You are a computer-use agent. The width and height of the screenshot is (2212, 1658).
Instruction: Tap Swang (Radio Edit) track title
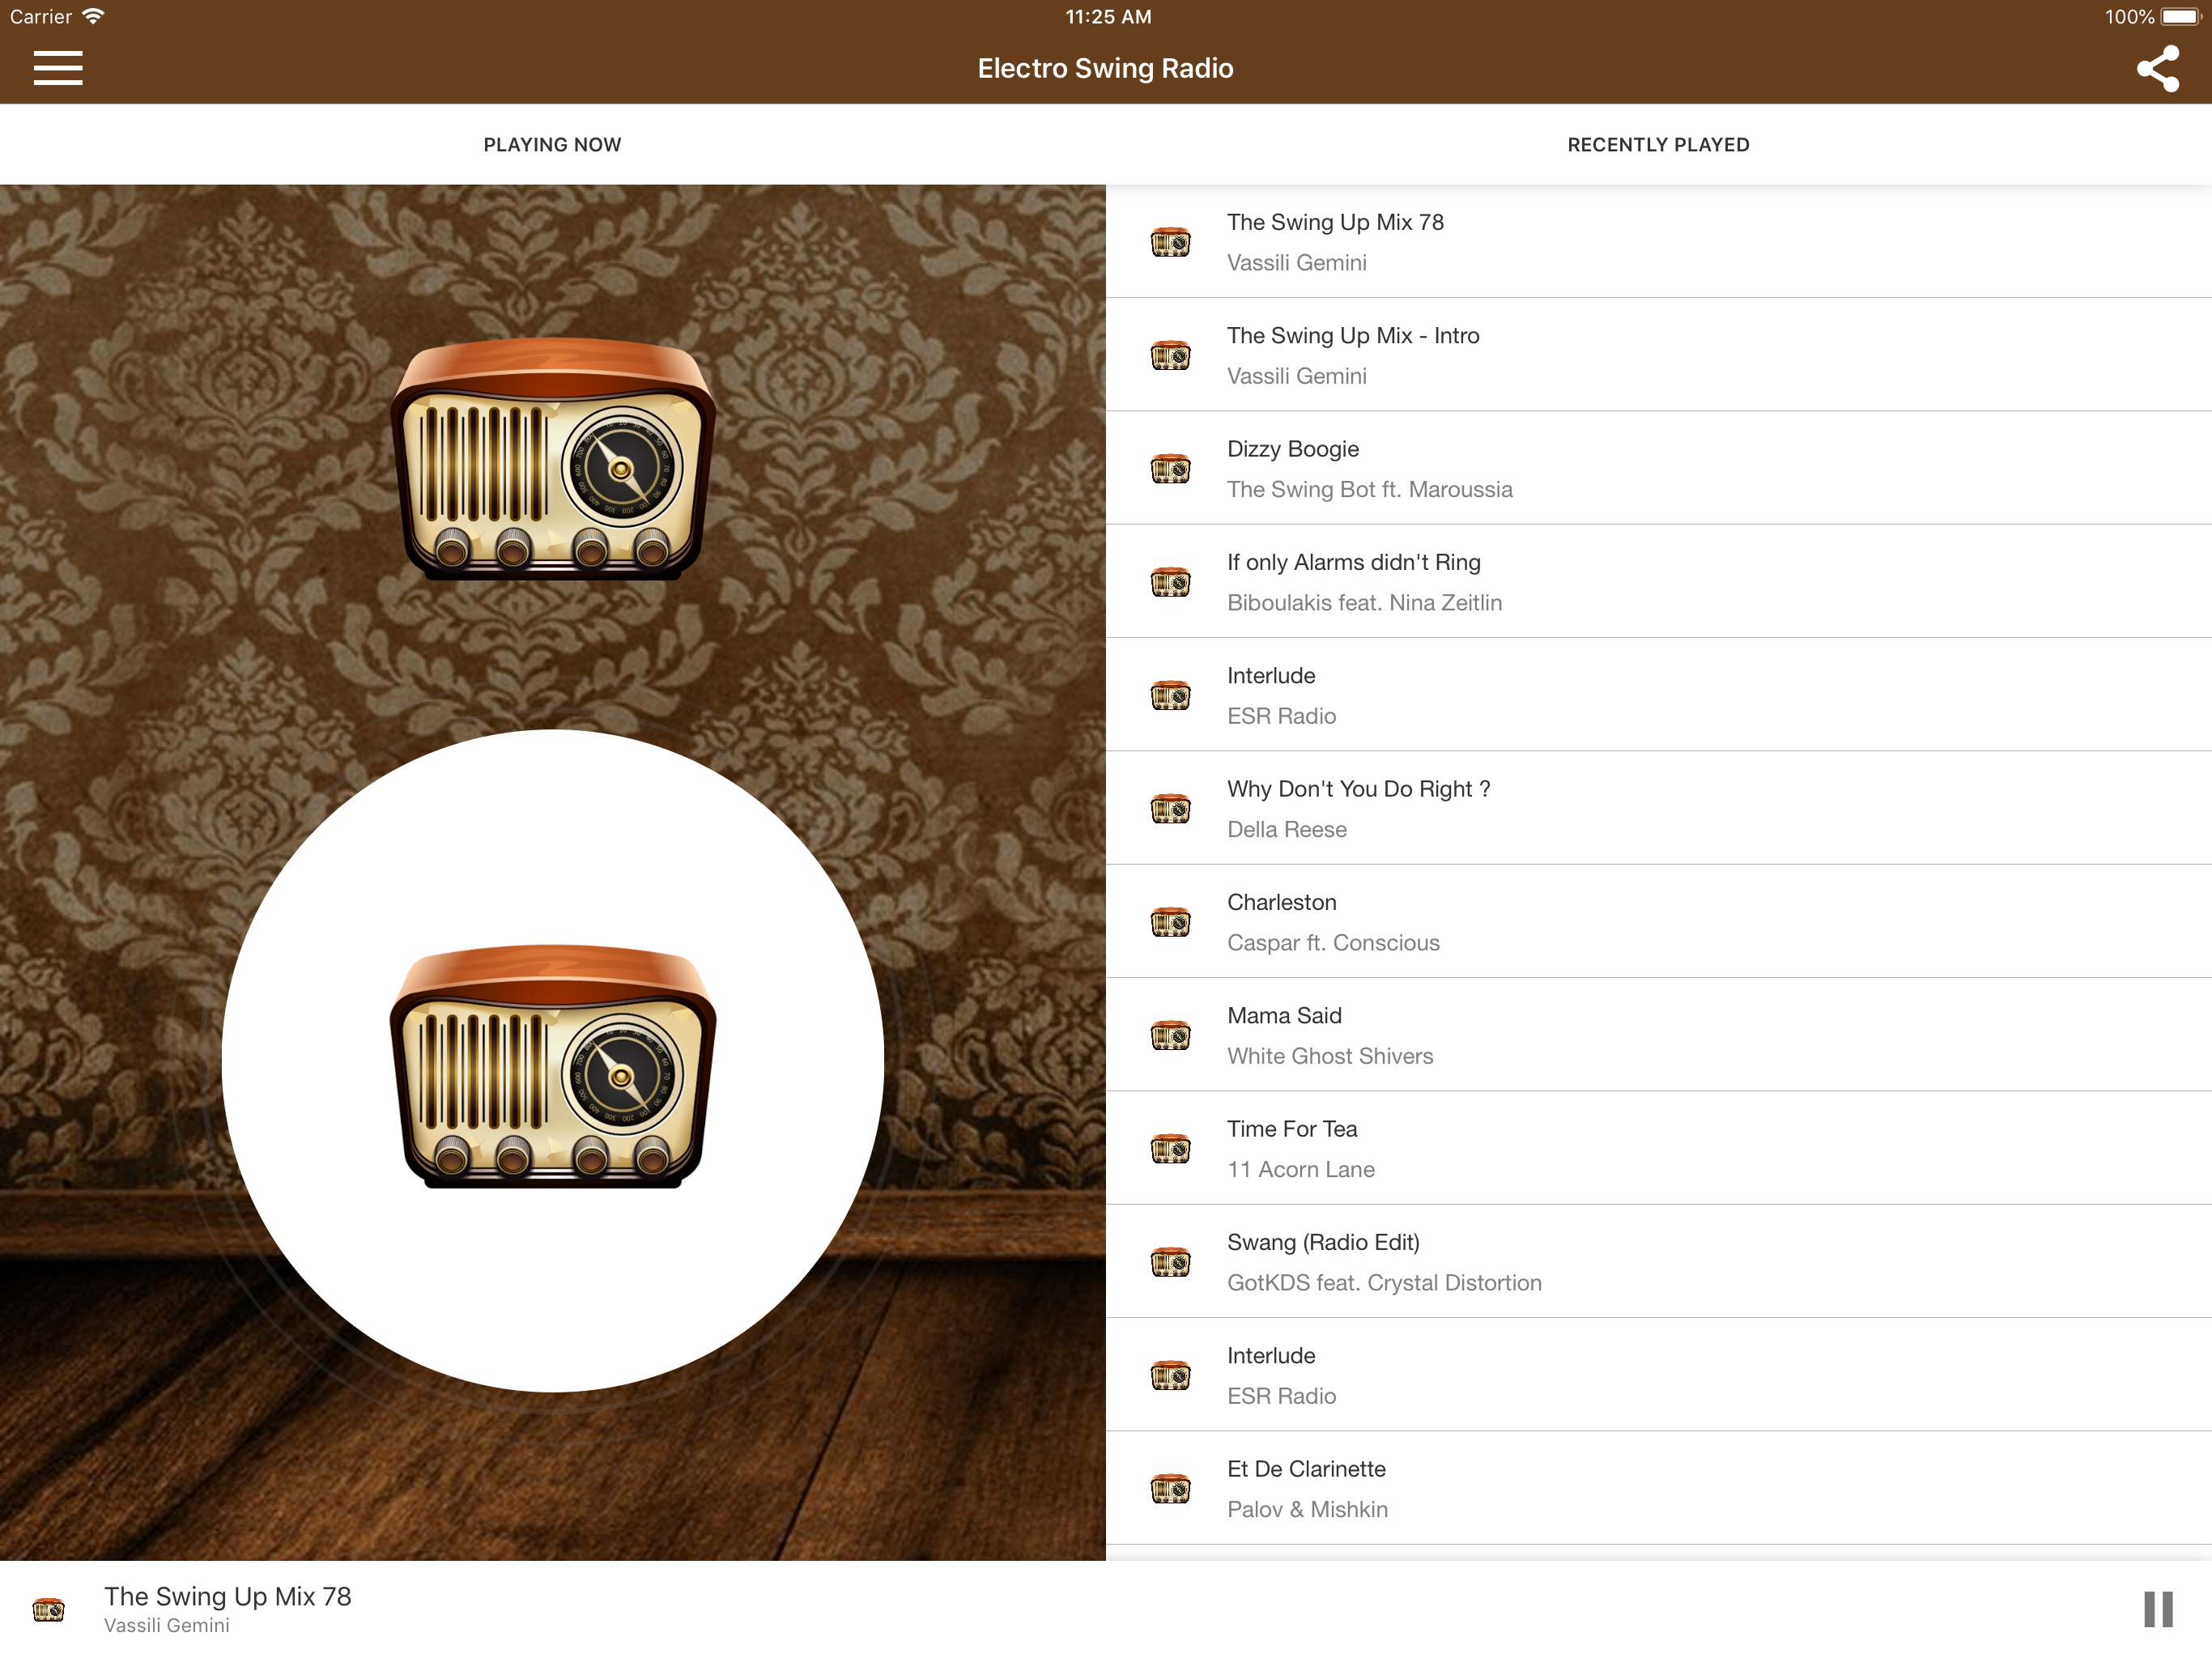tap(1322, 1242)
